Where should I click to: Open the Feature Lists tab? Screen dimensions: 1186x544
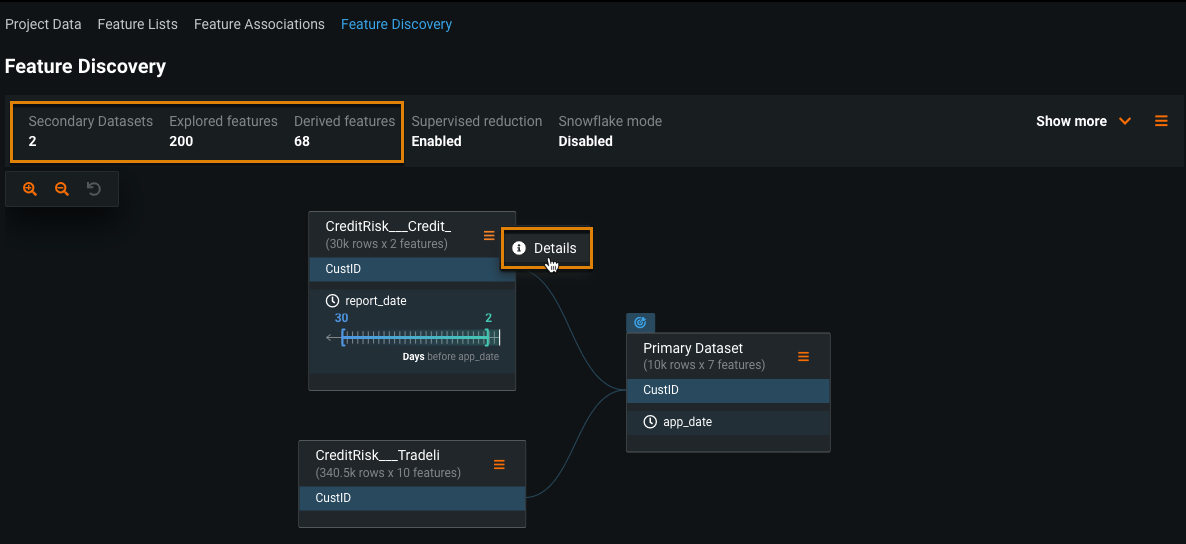(137, 24)
